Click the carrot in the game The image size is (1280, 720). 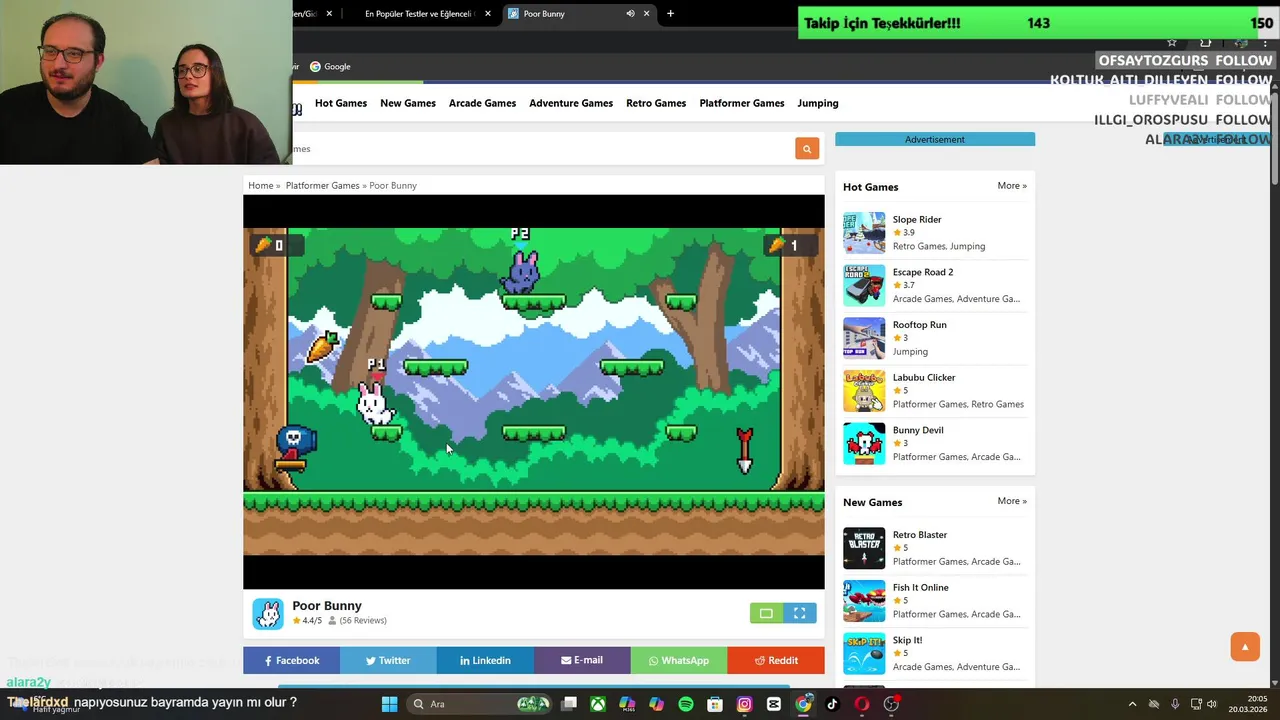[323, 346]
